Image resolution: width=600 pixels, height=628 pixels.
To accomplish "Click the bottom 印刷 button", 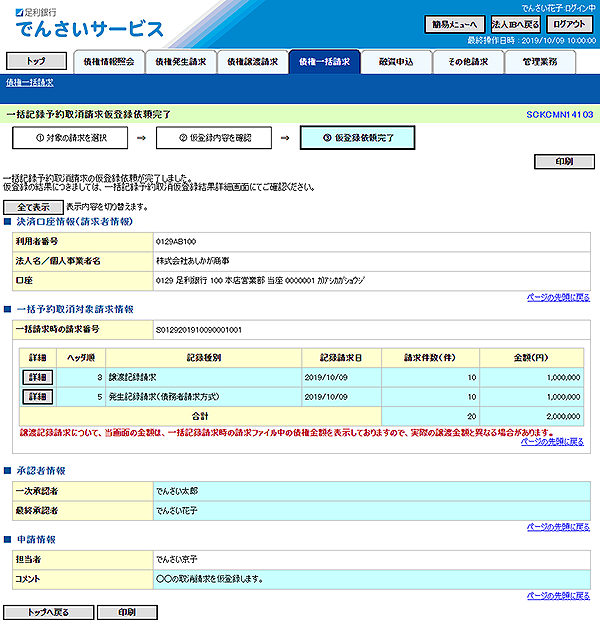I will (127, 612).
